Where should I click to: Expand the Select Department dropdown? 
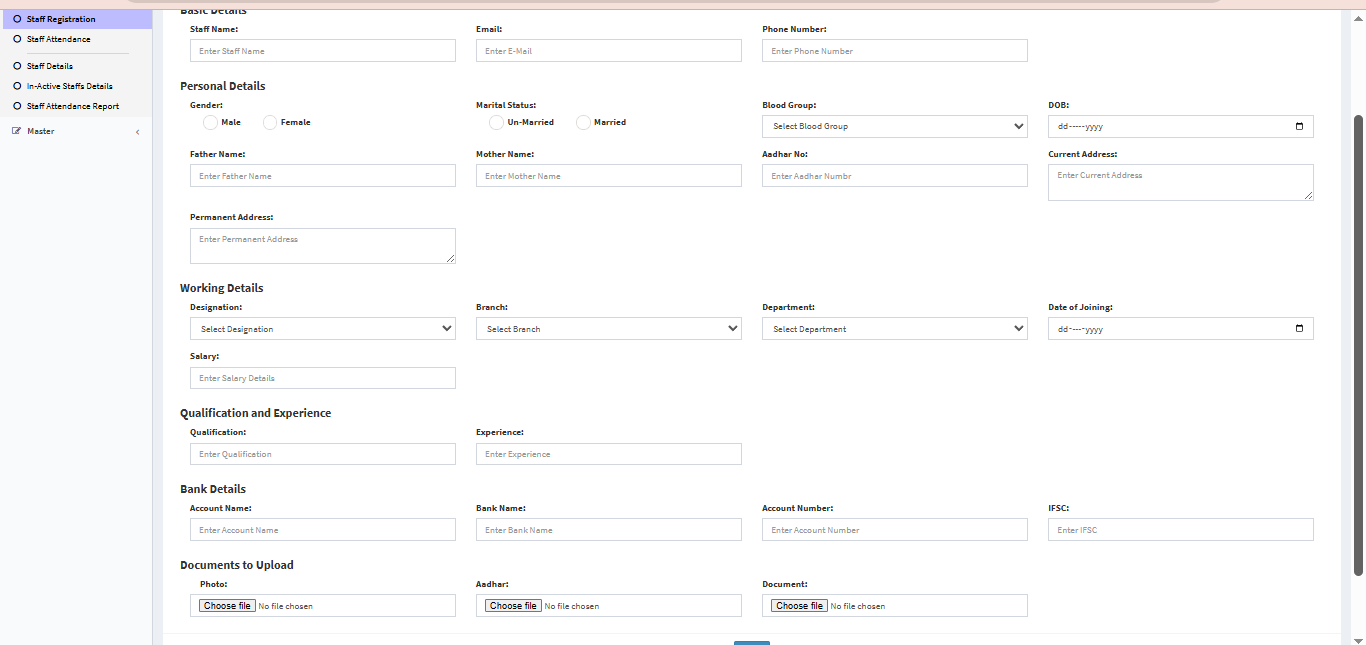point(894,329)
